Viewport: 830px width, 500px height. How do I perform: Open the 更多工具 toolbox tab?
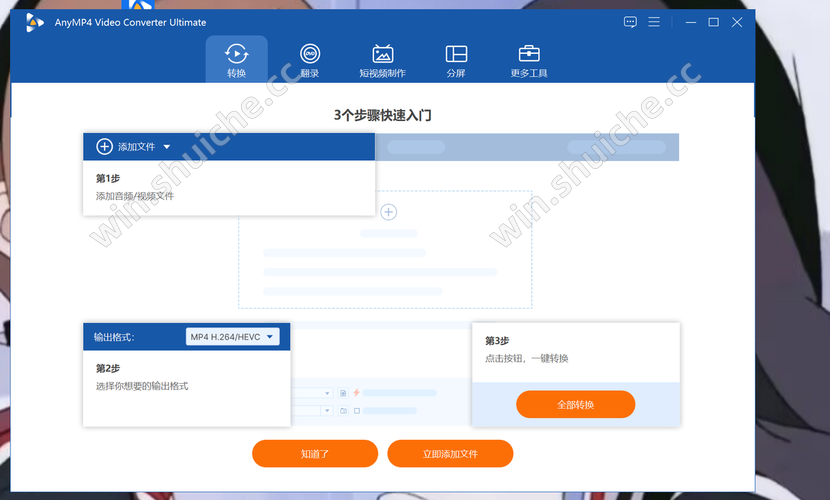pyautogui.click(x=529, y=60)
